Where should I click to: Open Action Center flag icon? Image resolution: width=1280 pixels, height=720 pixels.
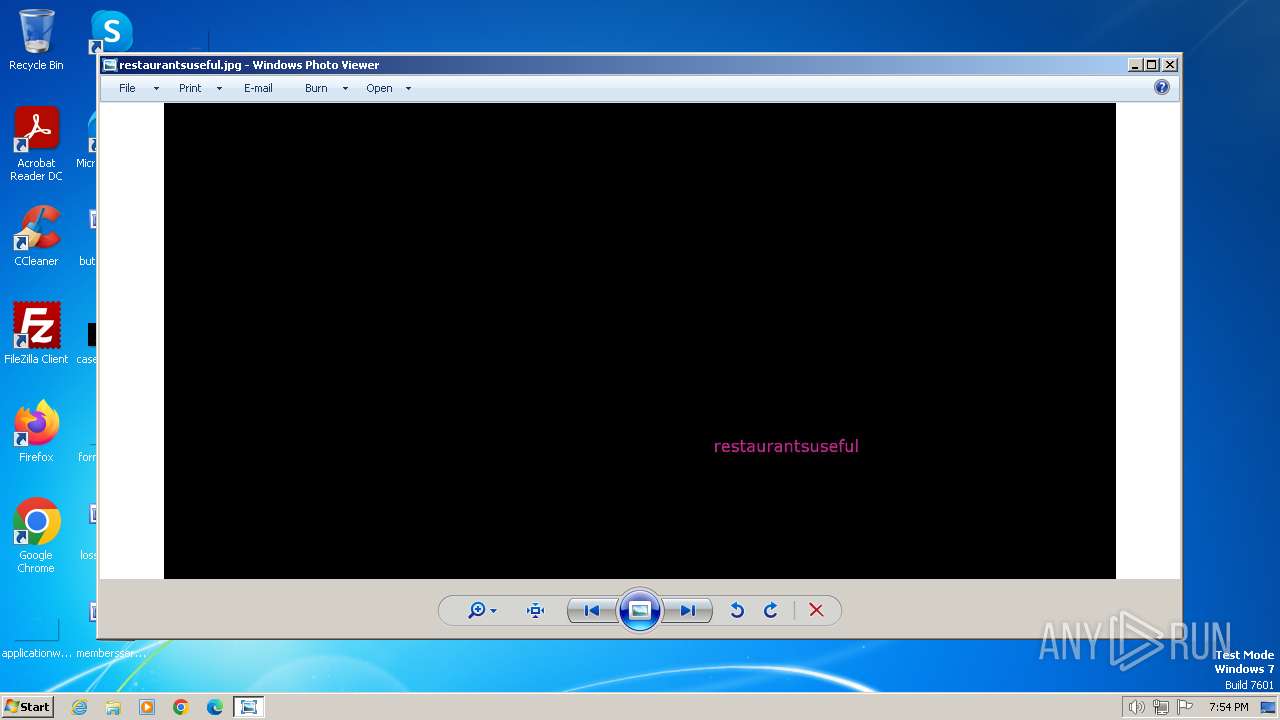[1185, 707]
